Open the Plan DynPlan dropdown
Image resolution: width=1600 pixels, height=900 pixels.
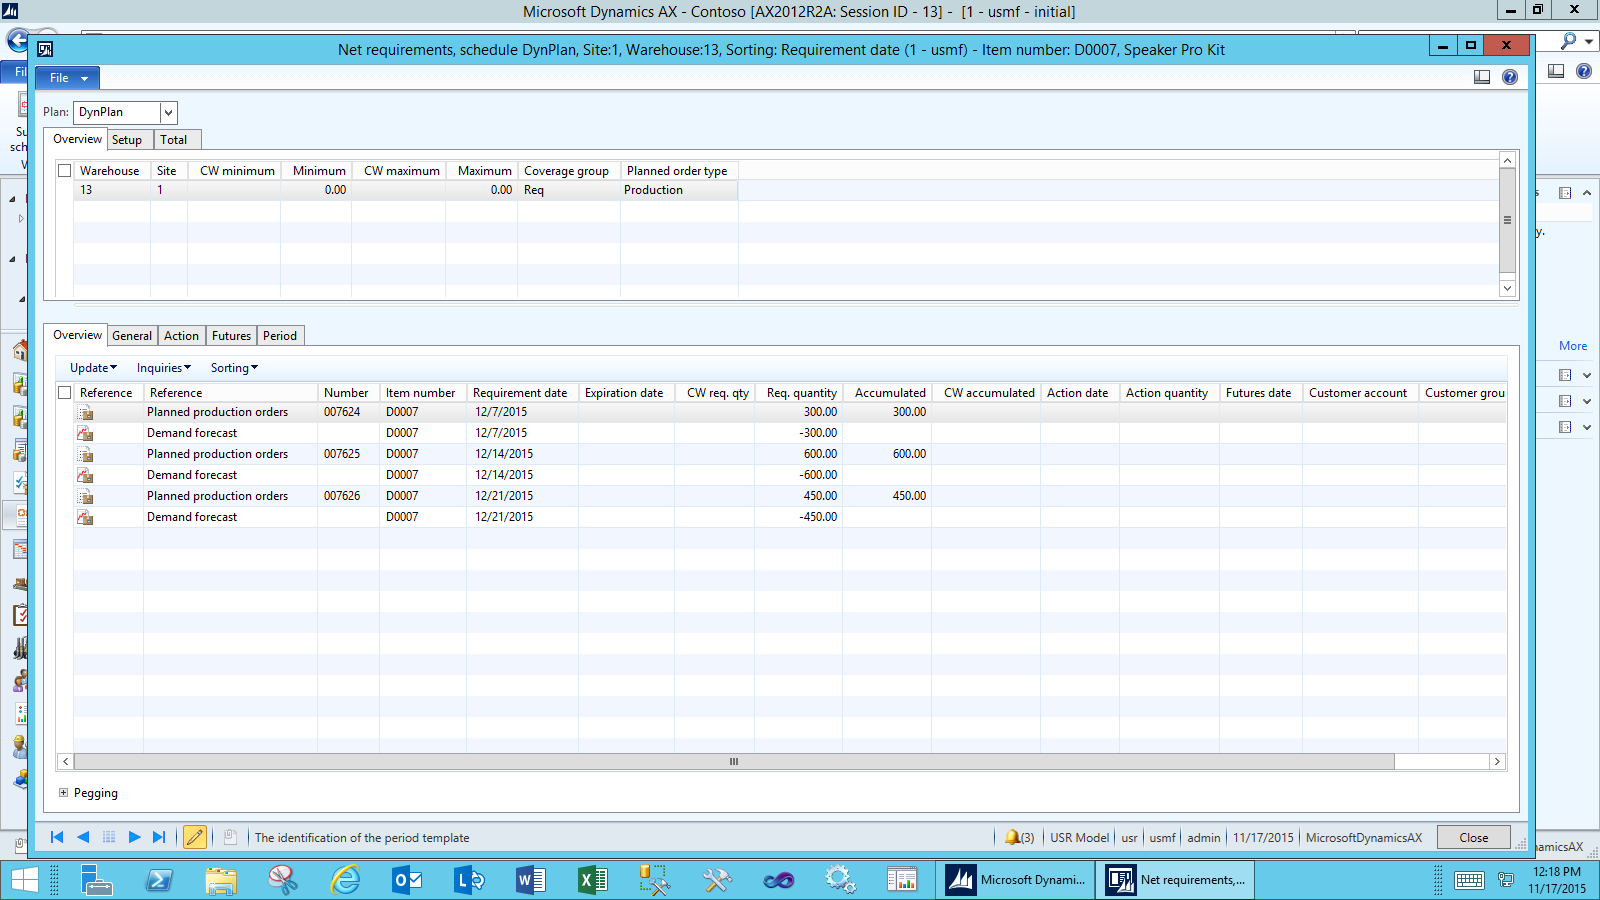[168, 112]
